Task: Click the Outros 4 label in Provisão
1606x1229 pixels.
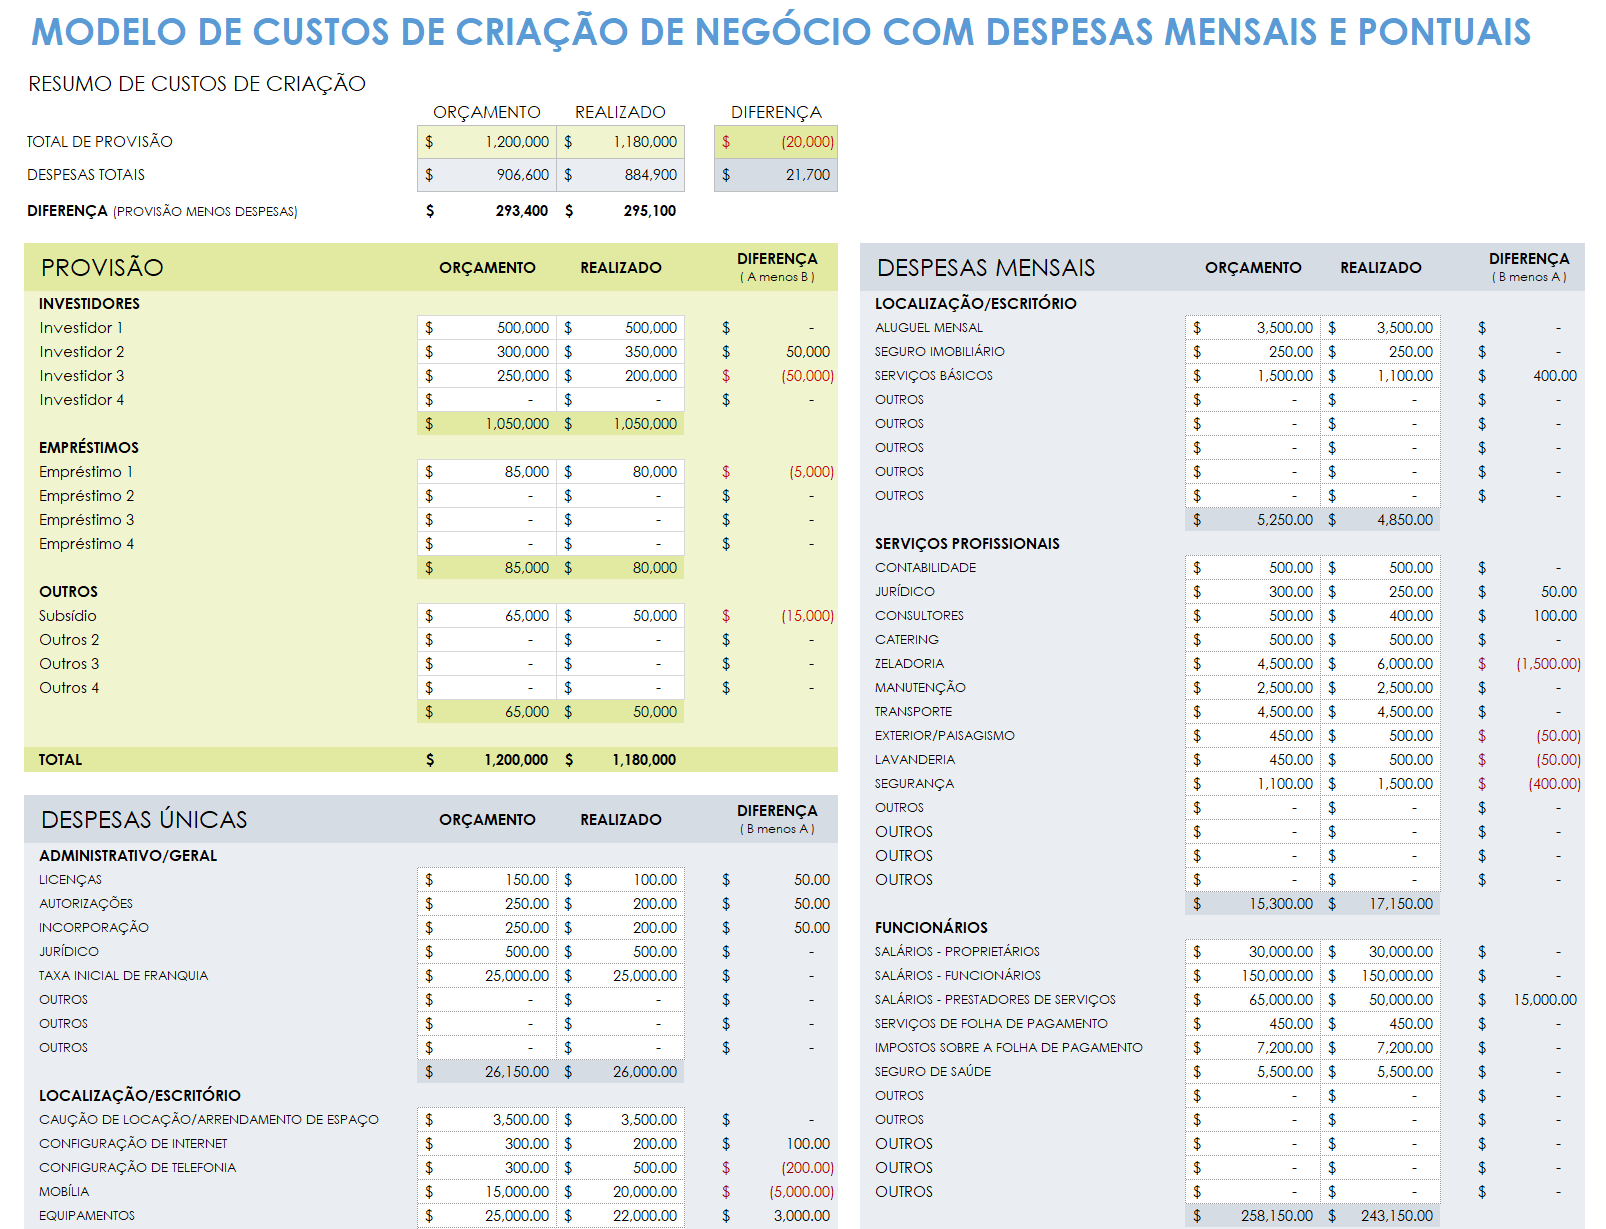Action: tap(69, 688)
